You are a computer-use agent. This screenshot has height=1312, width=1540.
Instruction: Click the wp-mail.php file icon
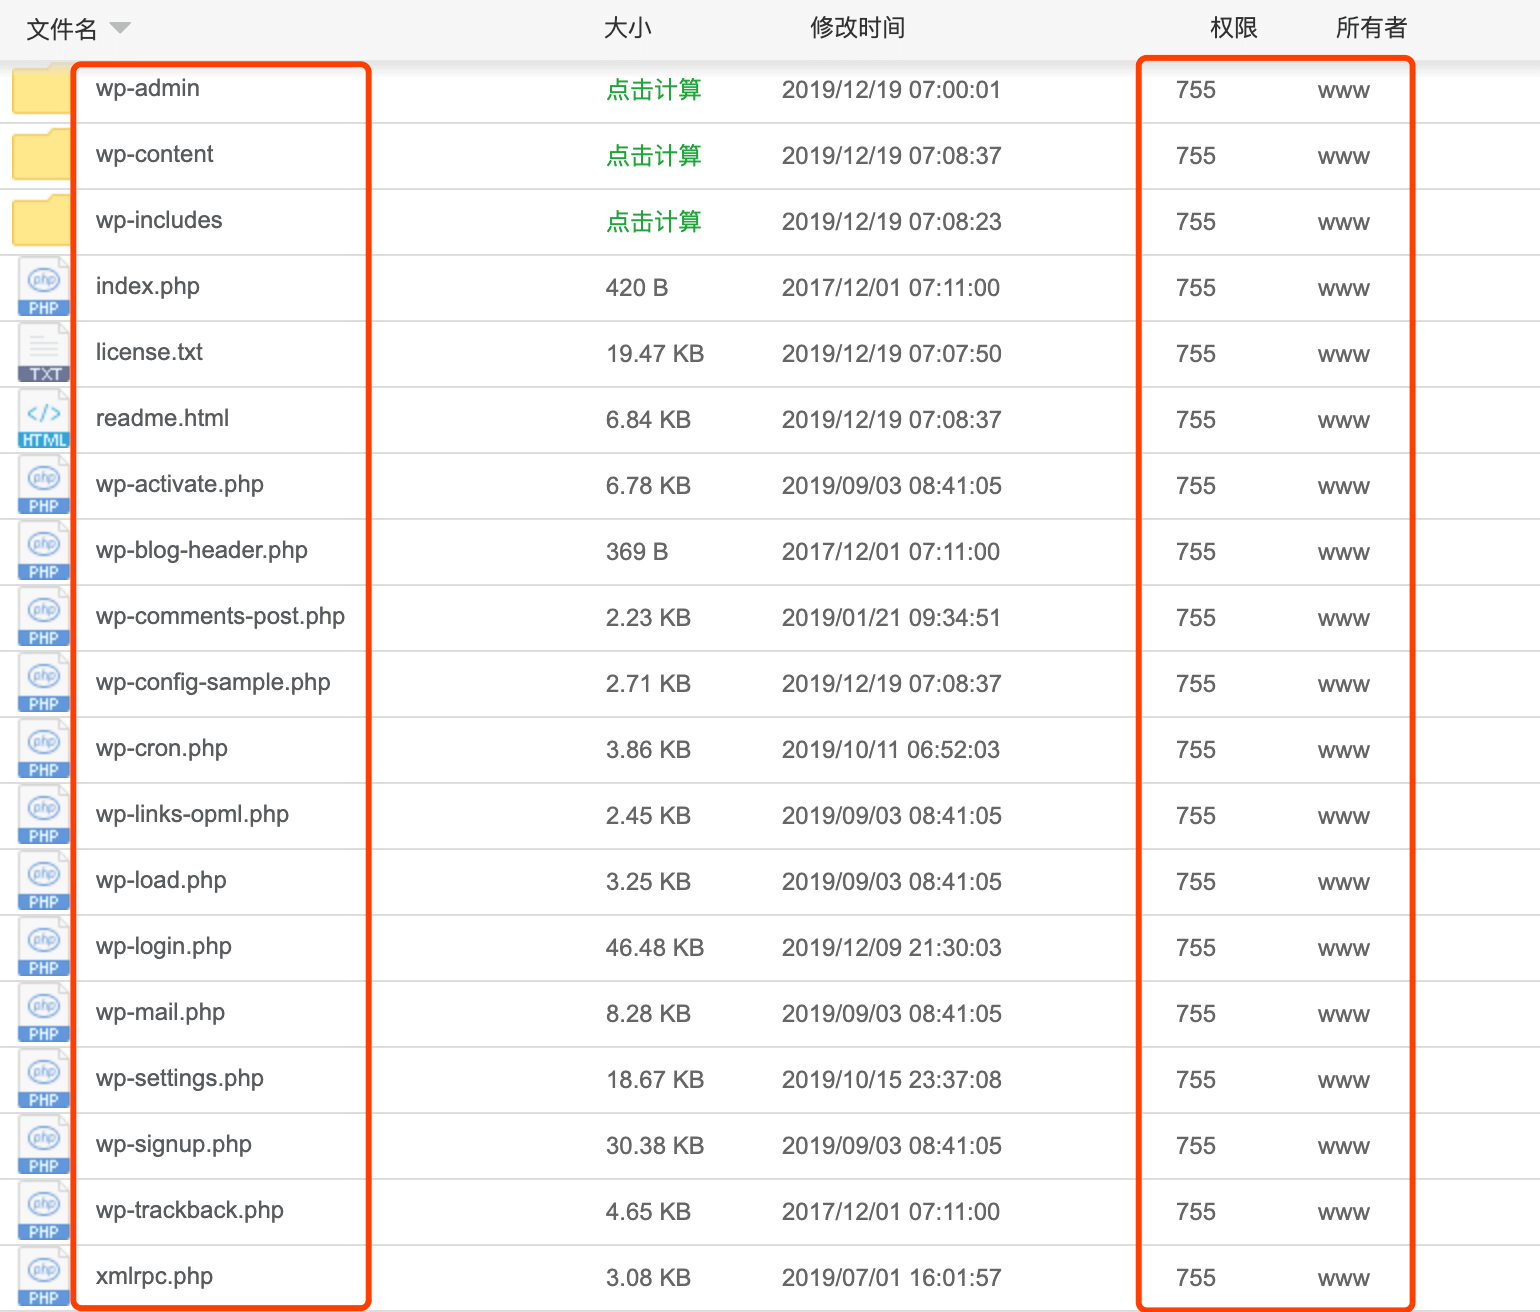(44, 1014)
